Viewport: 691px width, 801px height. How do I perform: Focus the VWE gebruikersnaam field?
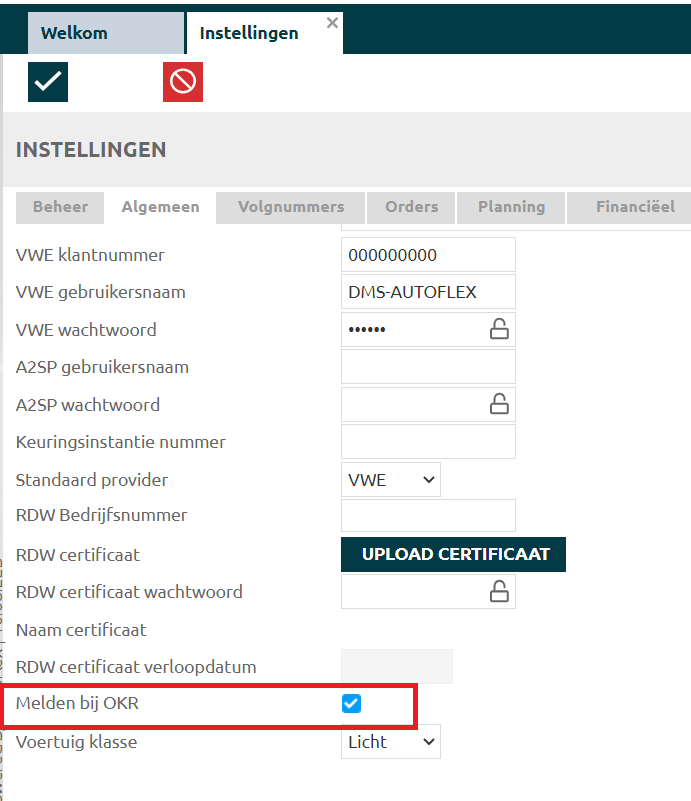428,292
